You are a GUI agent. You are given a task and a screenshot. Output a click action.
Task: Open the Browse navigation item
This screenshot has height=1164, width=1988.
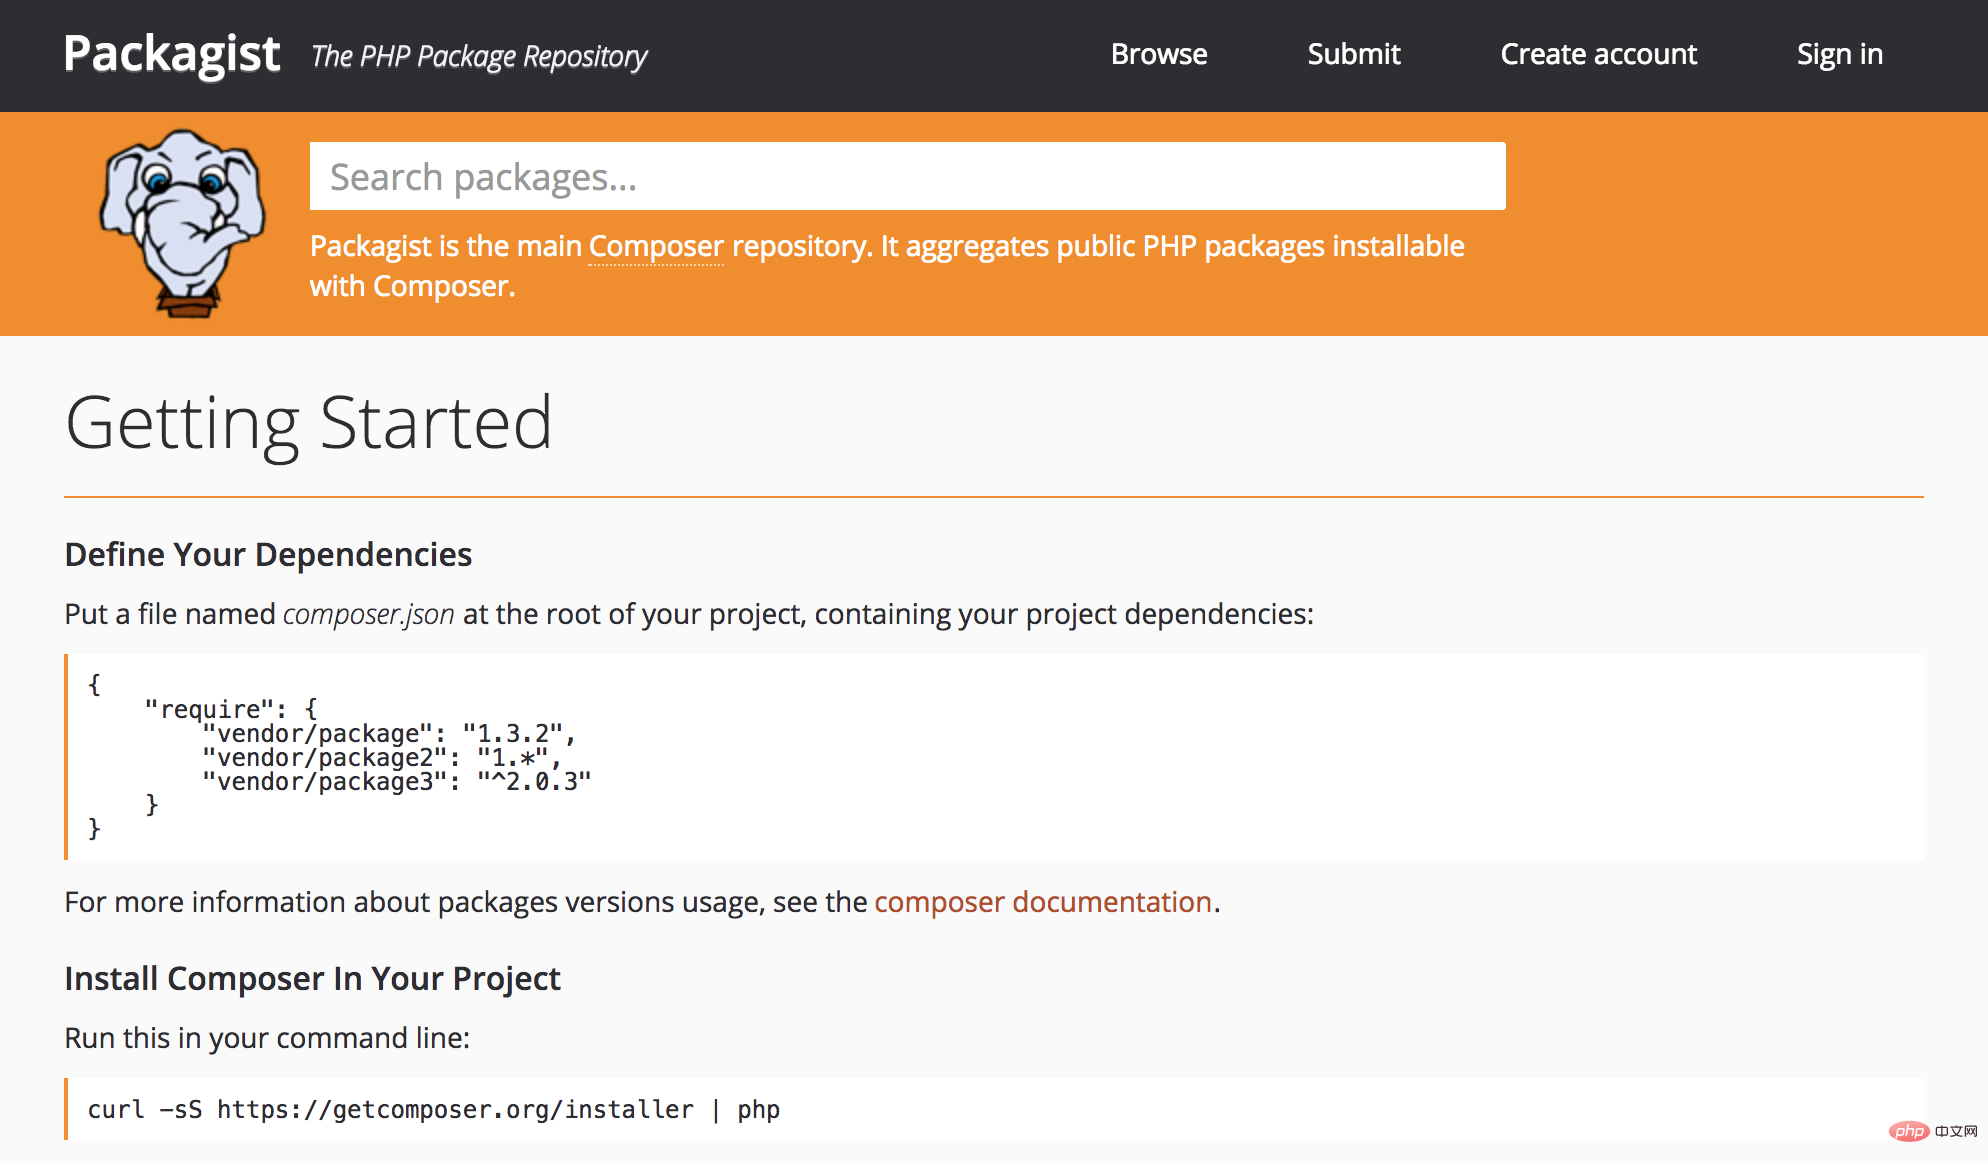pyautogui.click(x=1158, y=55)
